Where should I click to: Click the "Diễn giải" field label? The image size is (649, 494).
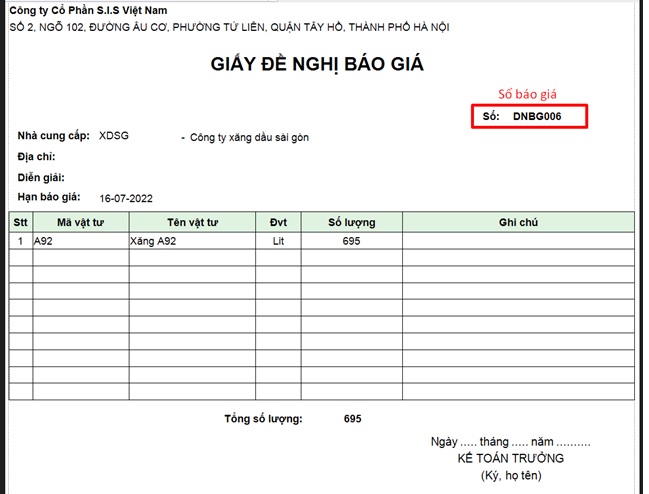click(x=40, y=177)
